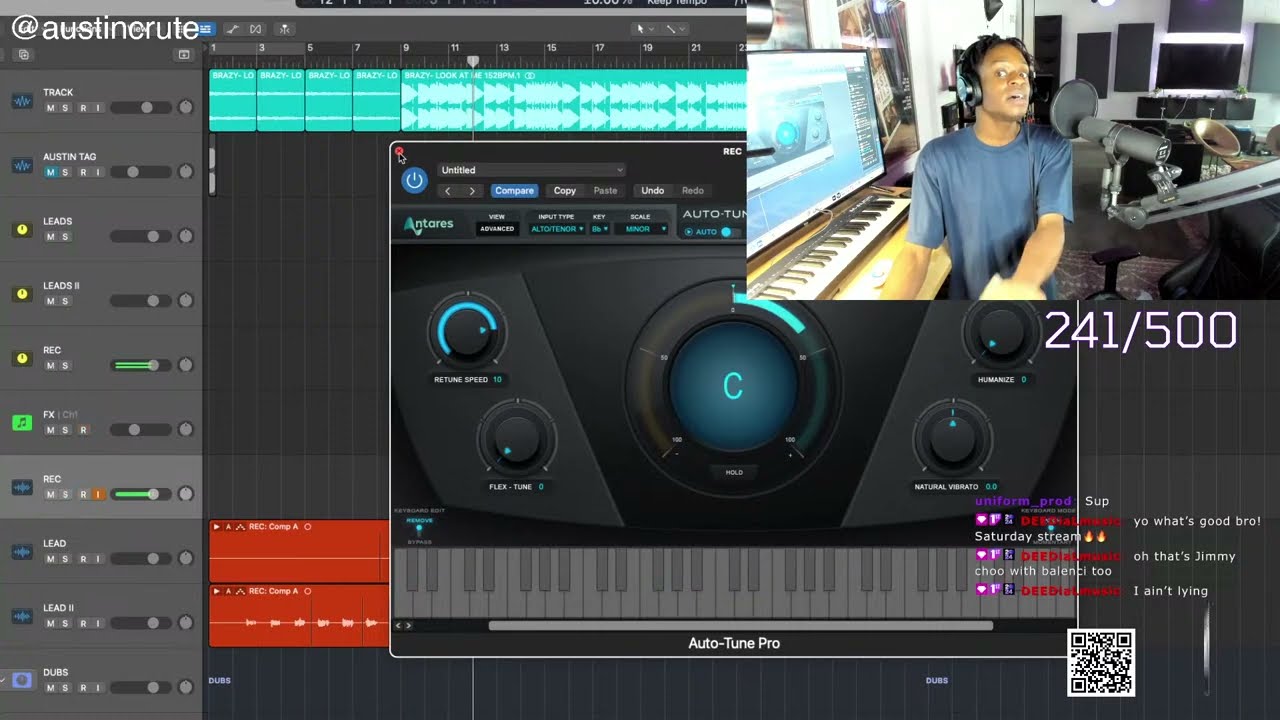Click the Paste button in plugin header
The width and height of the screenshot is (1280, 720).
[605, 191]
